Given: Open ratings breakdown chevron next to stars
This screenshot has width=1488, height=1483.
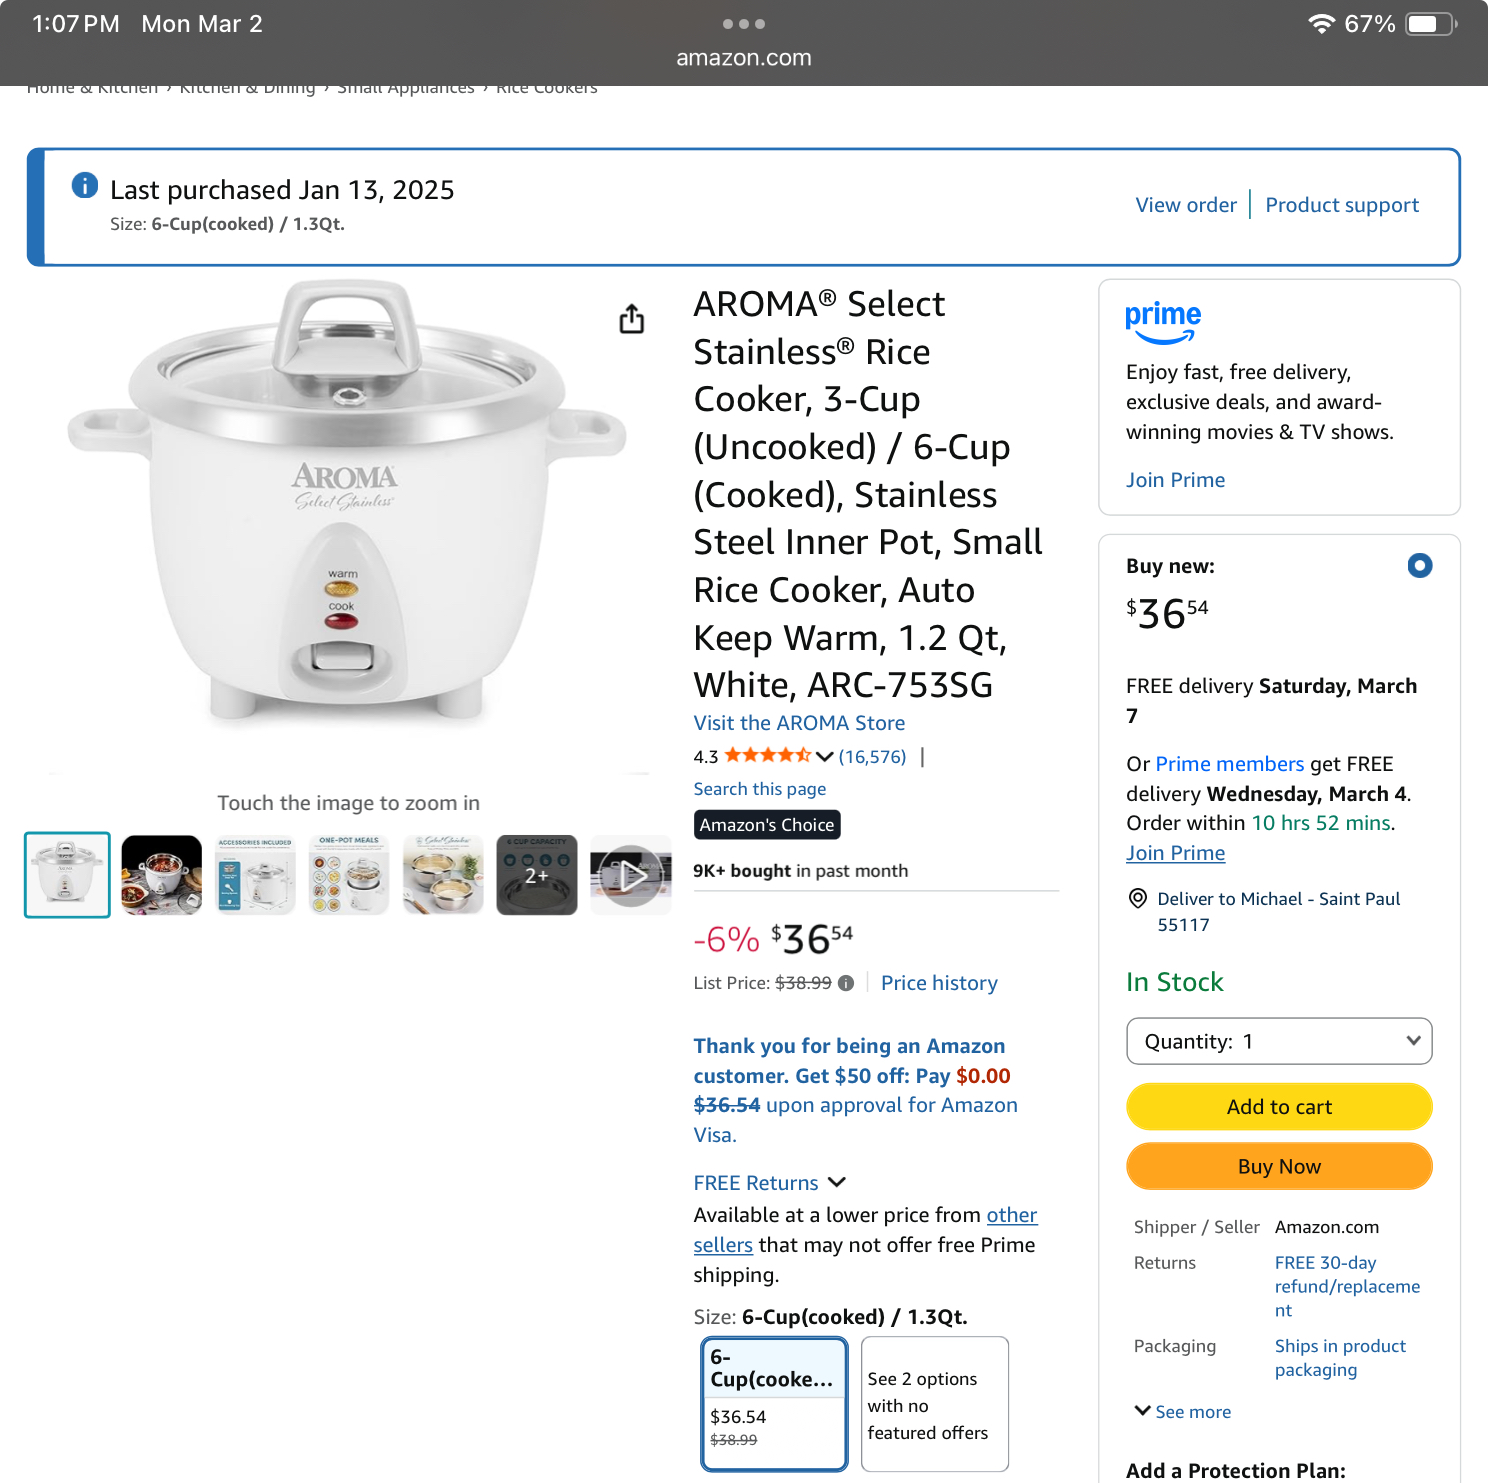Looking at the screenshot, I should coord(825,756).
